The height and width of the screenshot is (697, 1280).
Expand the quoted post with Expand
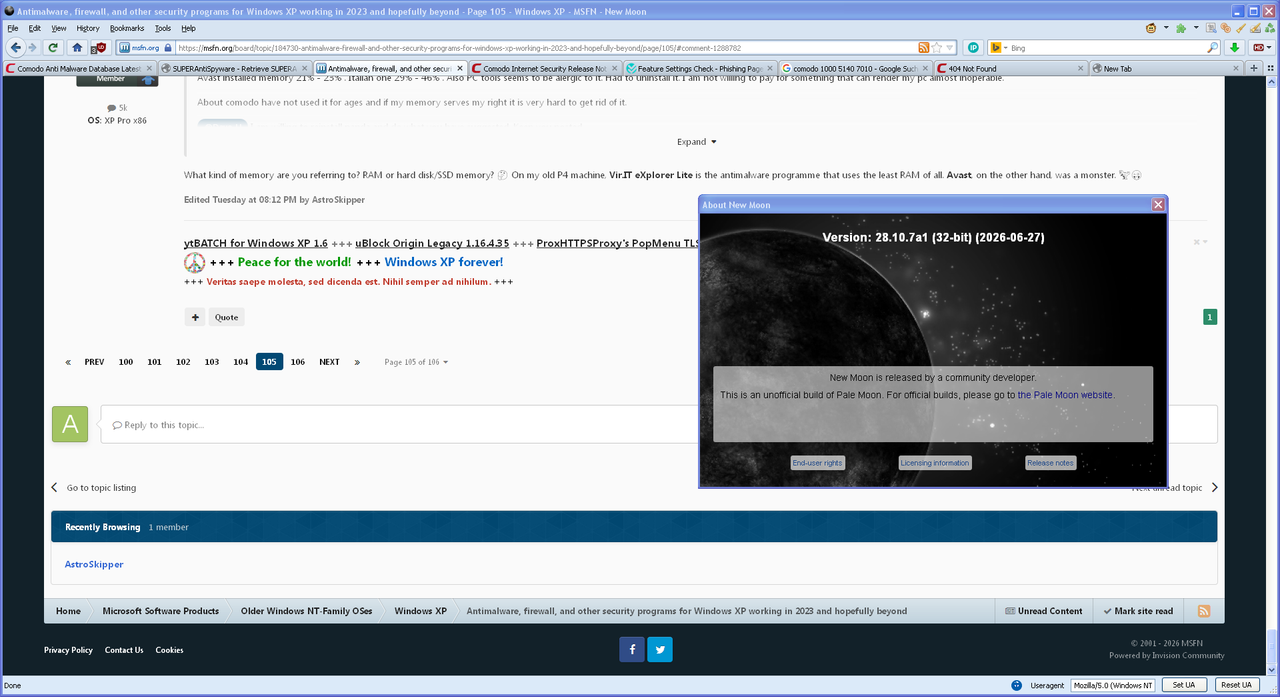(x=697, y=142)
